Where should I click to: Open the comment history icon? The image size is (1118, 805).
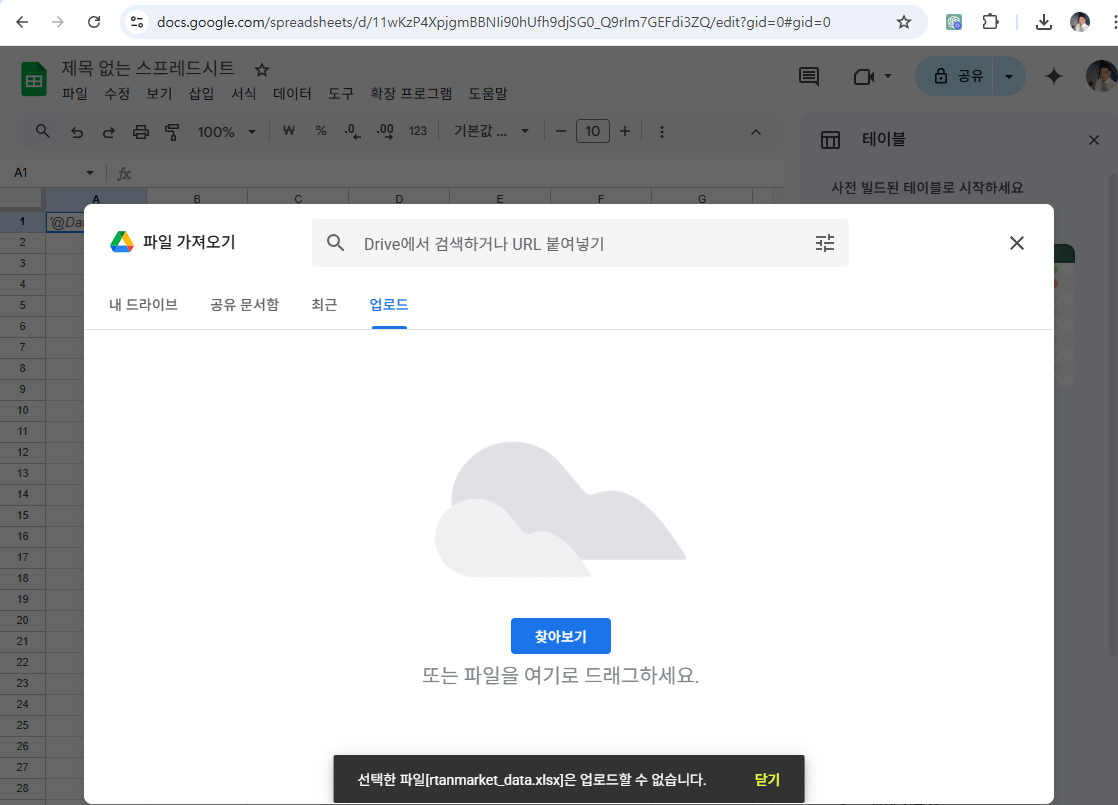tap(809, 76)
